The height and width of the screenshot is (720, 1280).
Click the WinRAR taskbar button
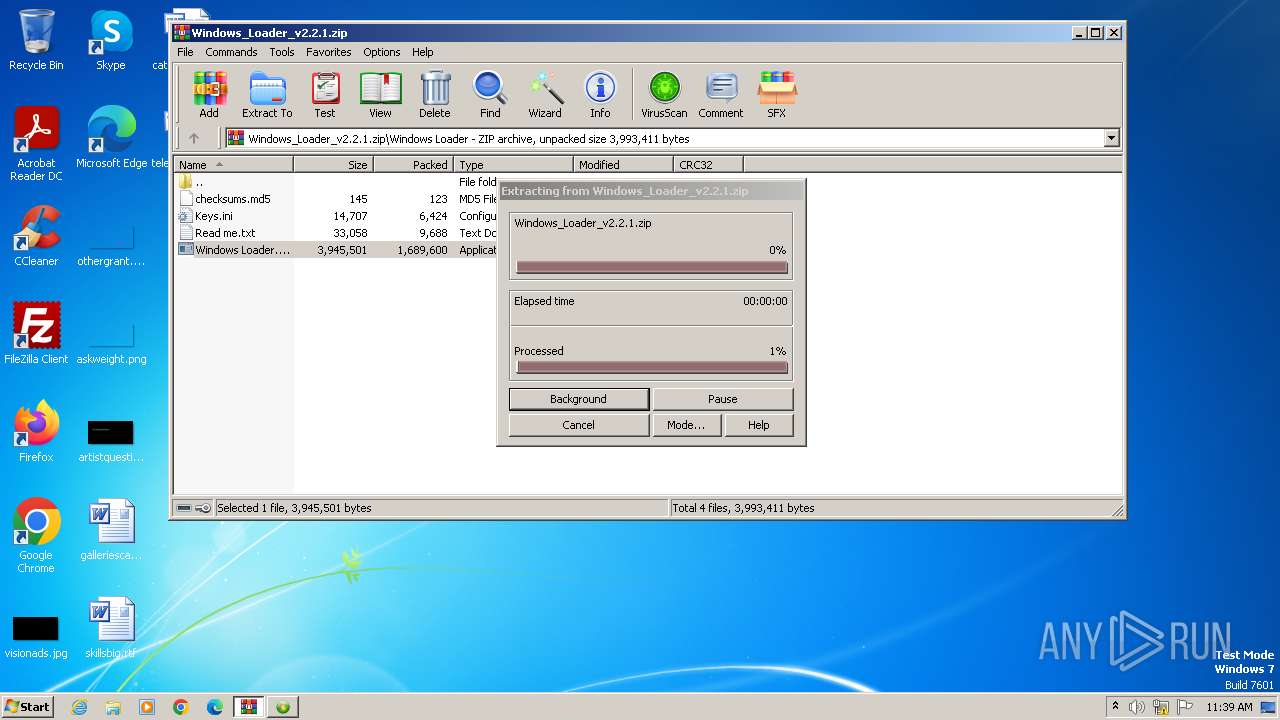[249, 707]
